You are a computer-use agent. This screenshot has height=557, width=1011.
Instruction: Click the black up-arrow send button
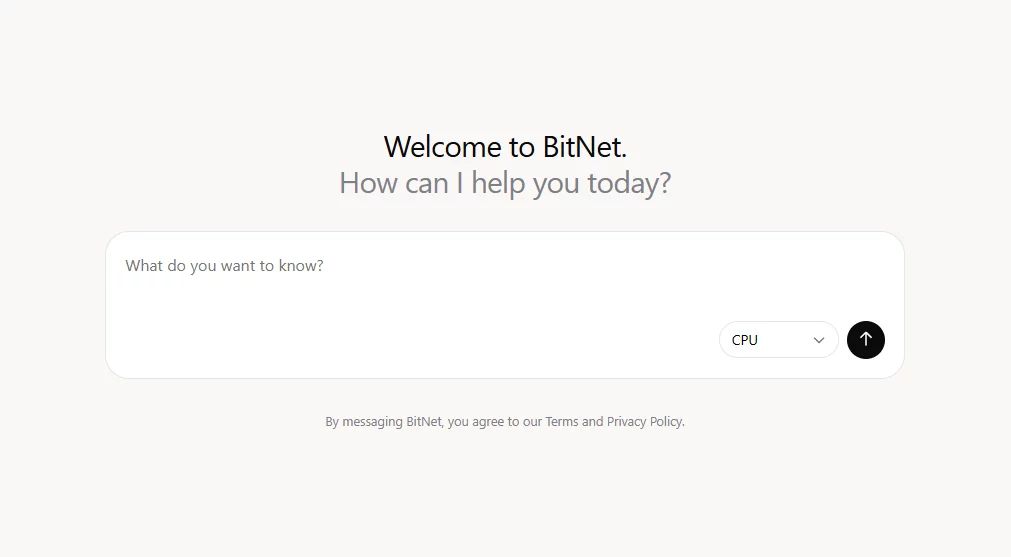coord(865,340)
